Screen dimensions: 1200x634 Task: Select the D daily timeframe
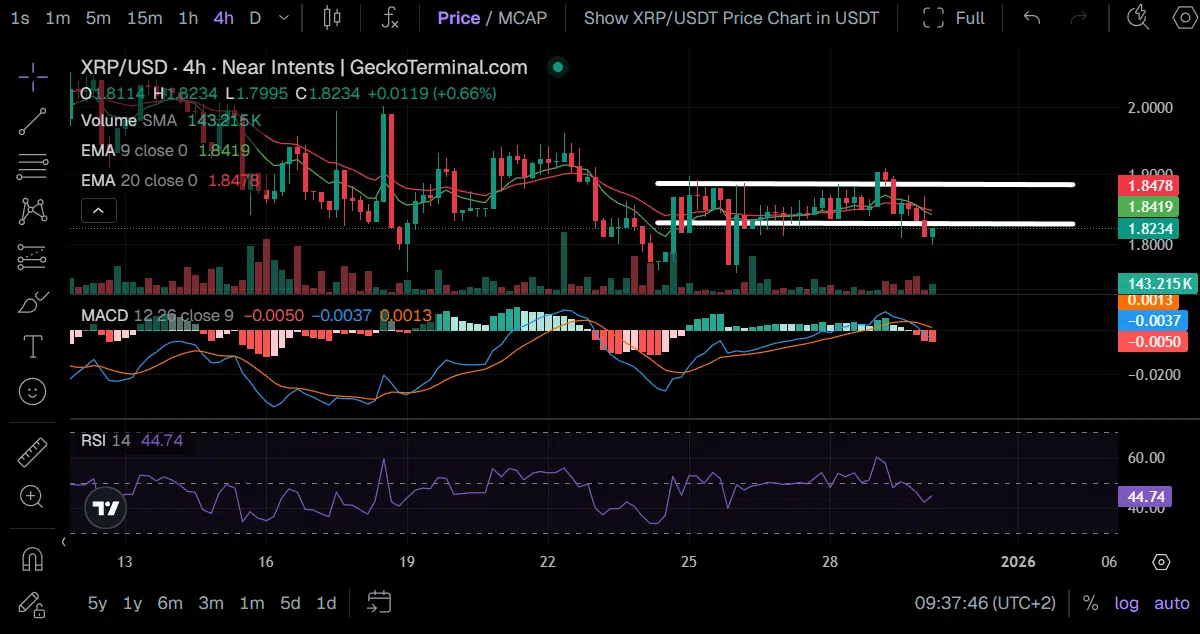(255, 18)
